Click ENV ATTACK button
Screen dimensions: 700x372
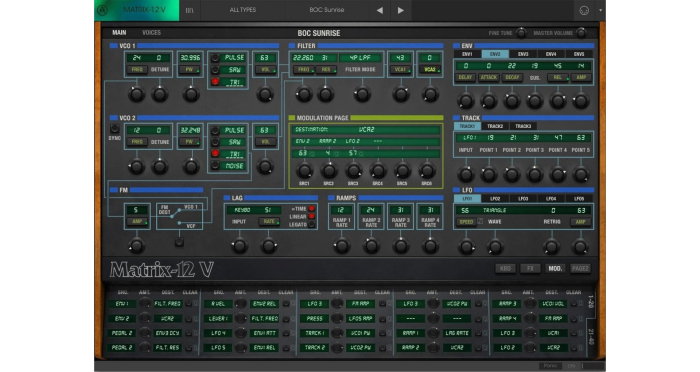[x=488, y=77]
